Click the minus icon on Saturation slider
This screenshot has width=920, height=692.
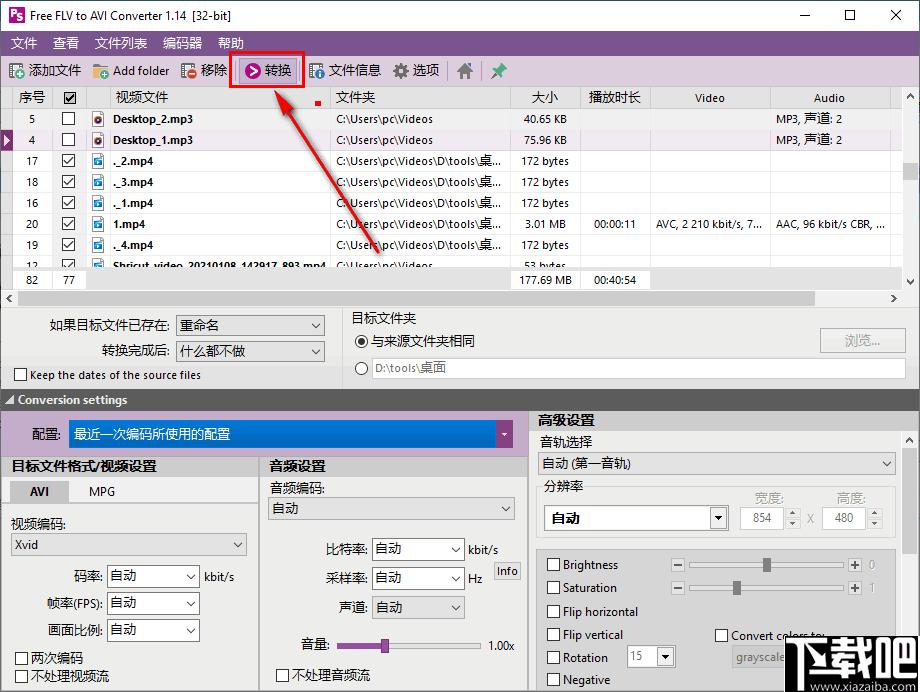678,588
